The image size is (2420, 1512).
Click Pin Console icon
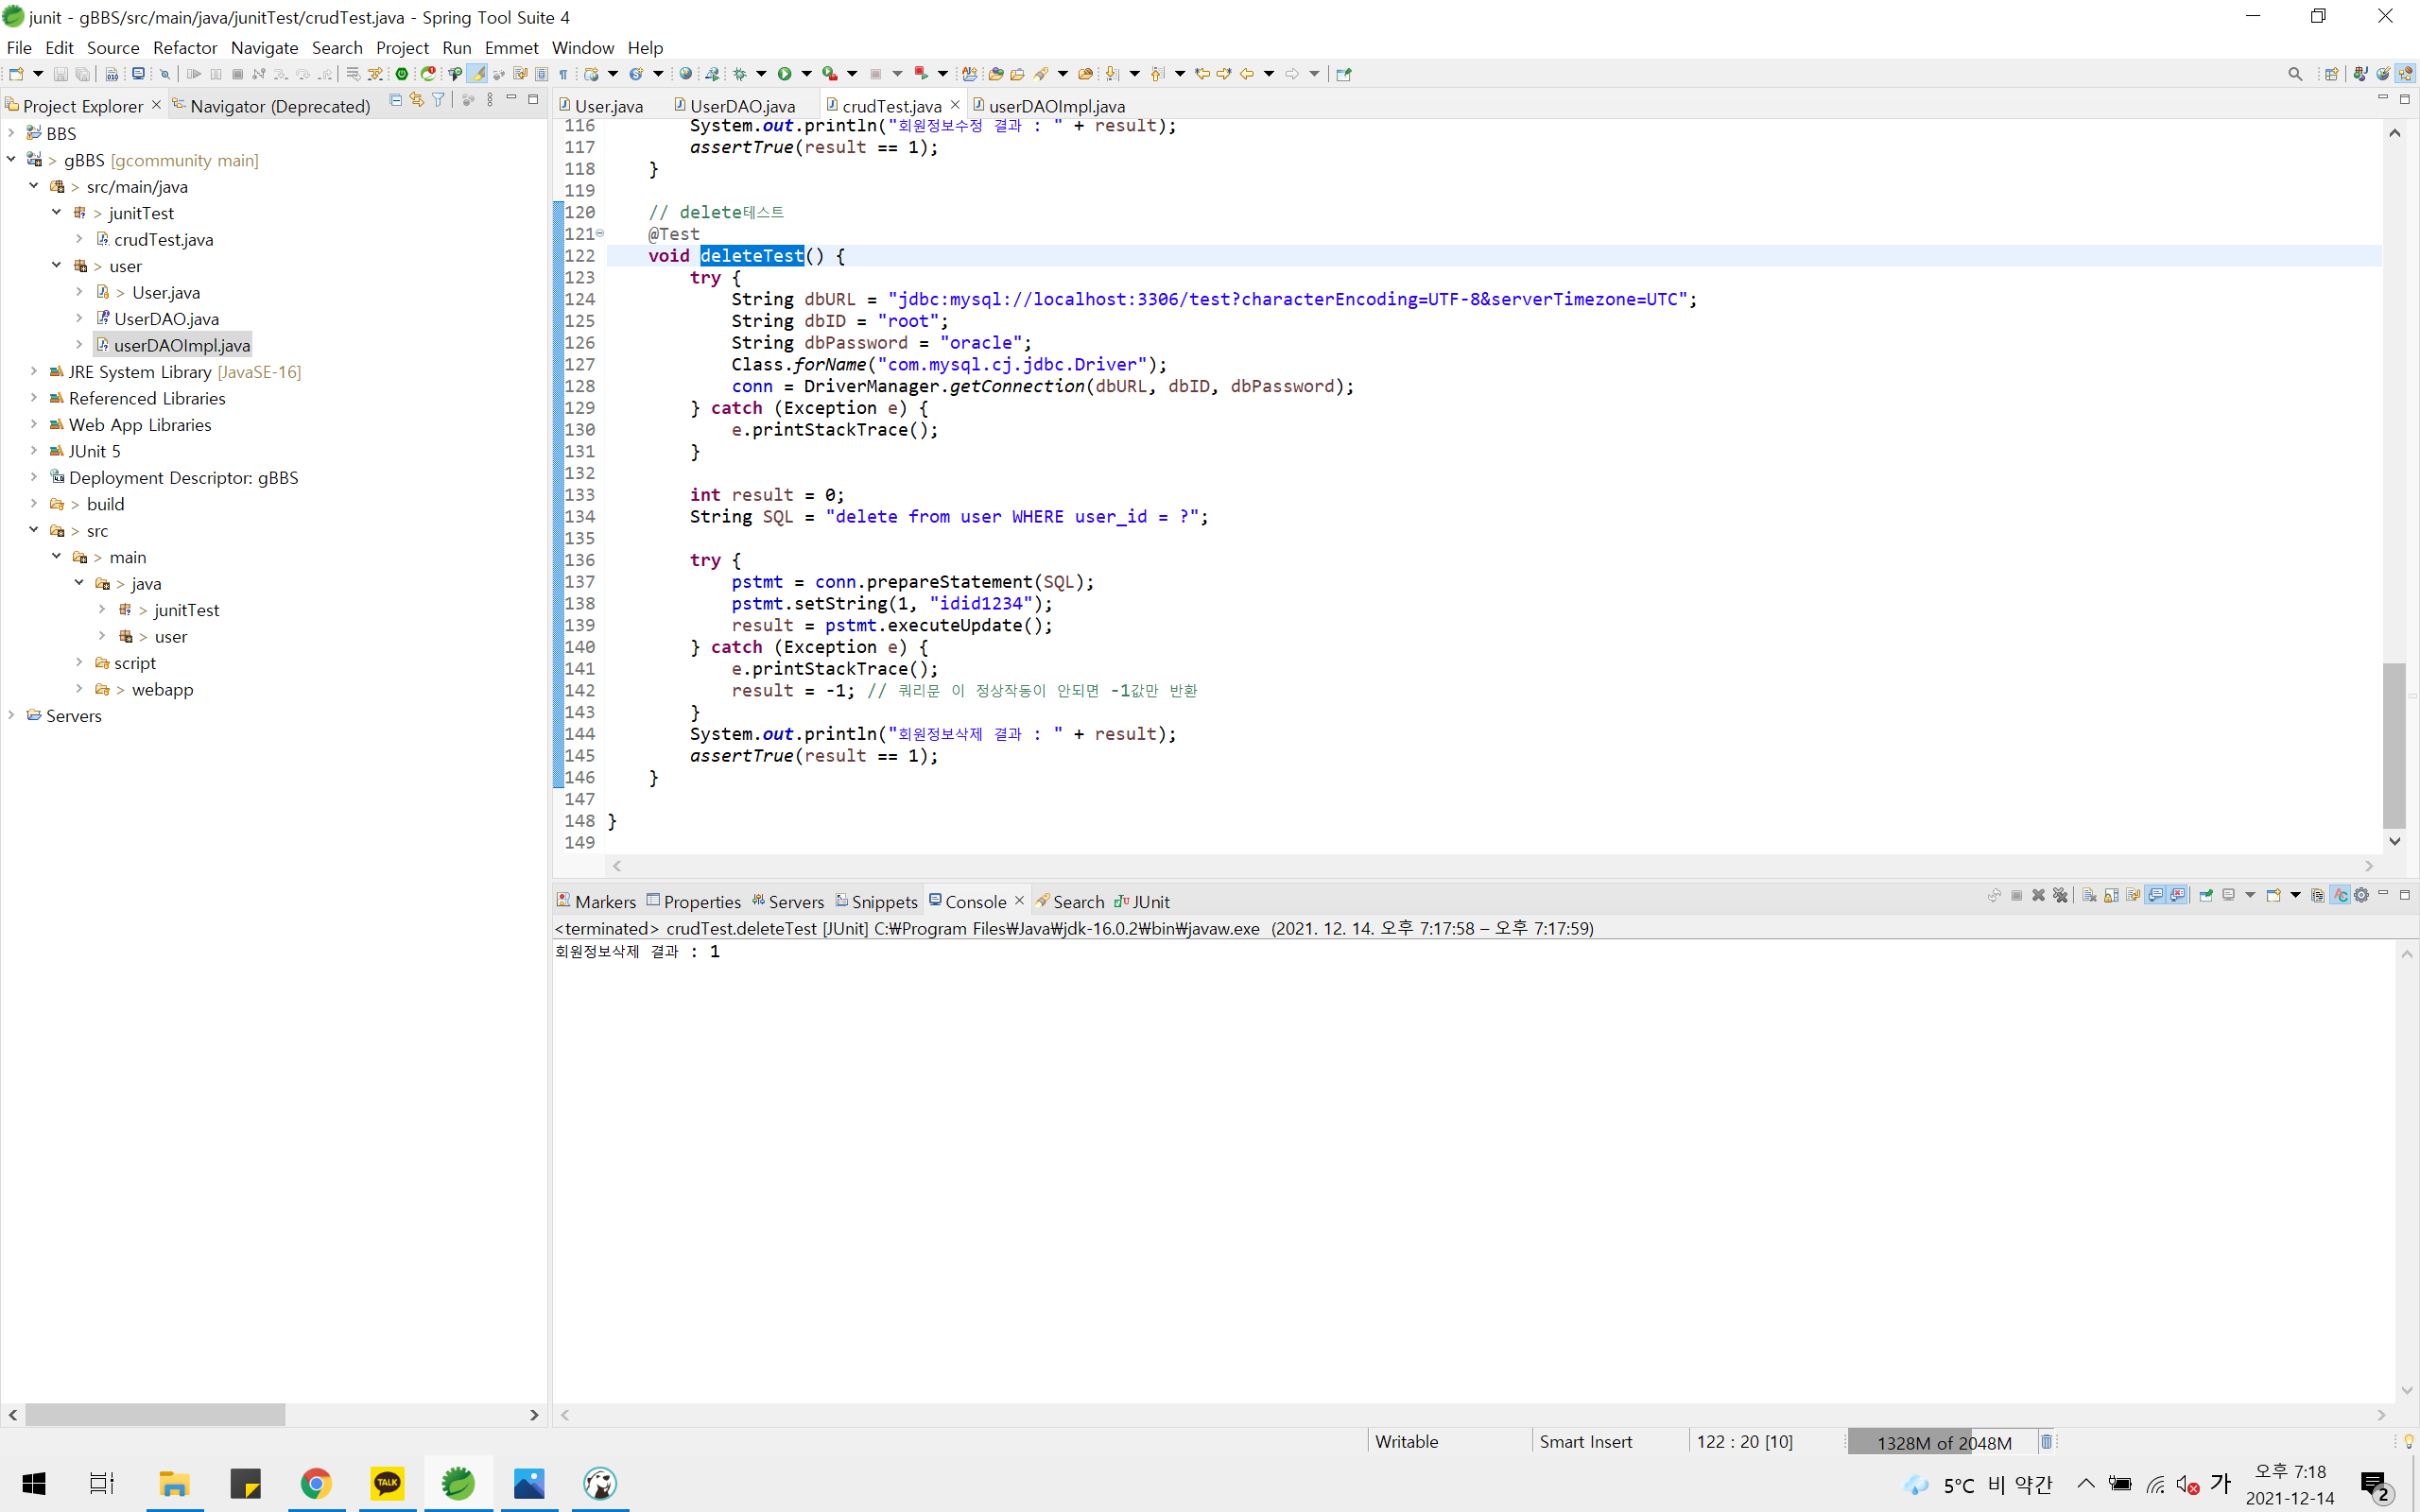2206,895
